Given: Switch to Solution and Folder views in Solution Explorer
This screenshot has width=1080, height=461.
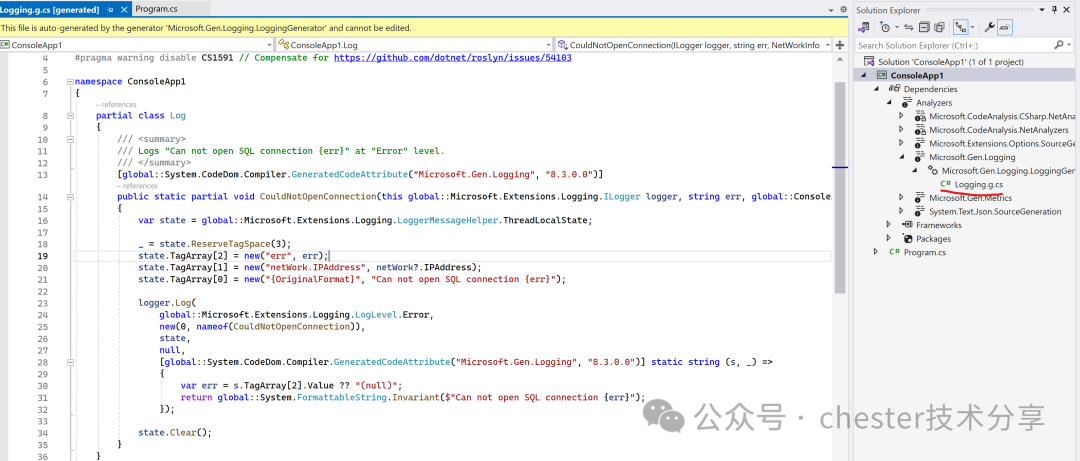Looking at the screenshot, I should [x=863, y=28].
